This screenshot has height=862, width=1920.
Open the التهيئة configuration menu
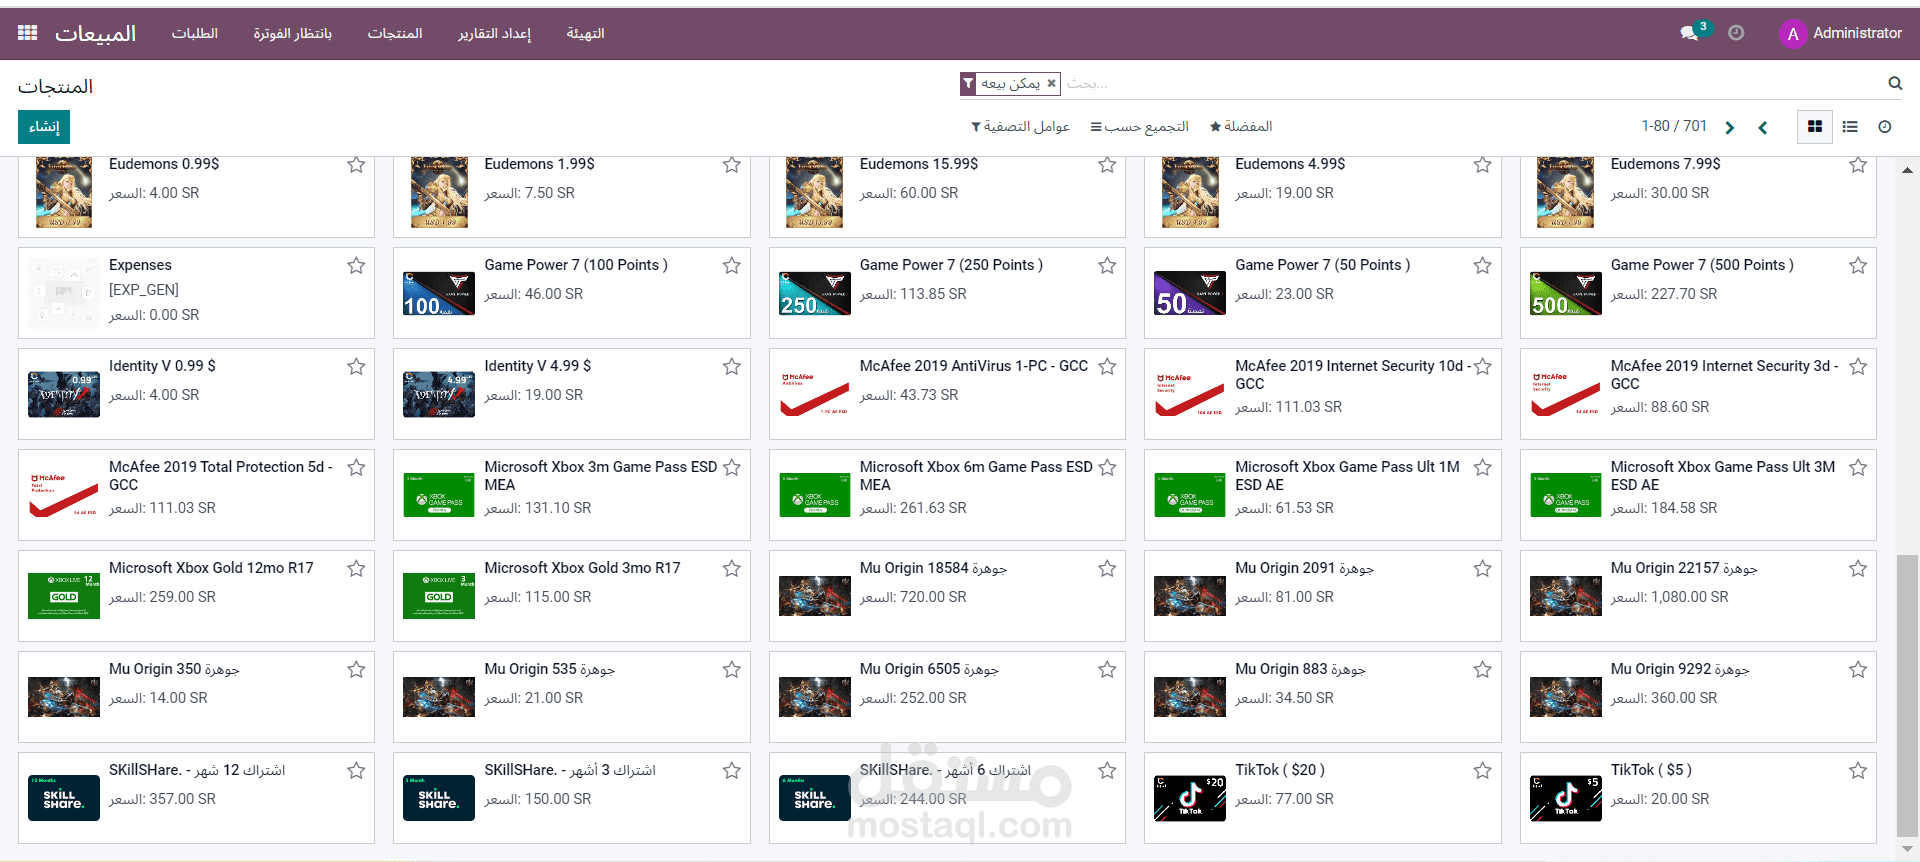(x=586, y=33)
